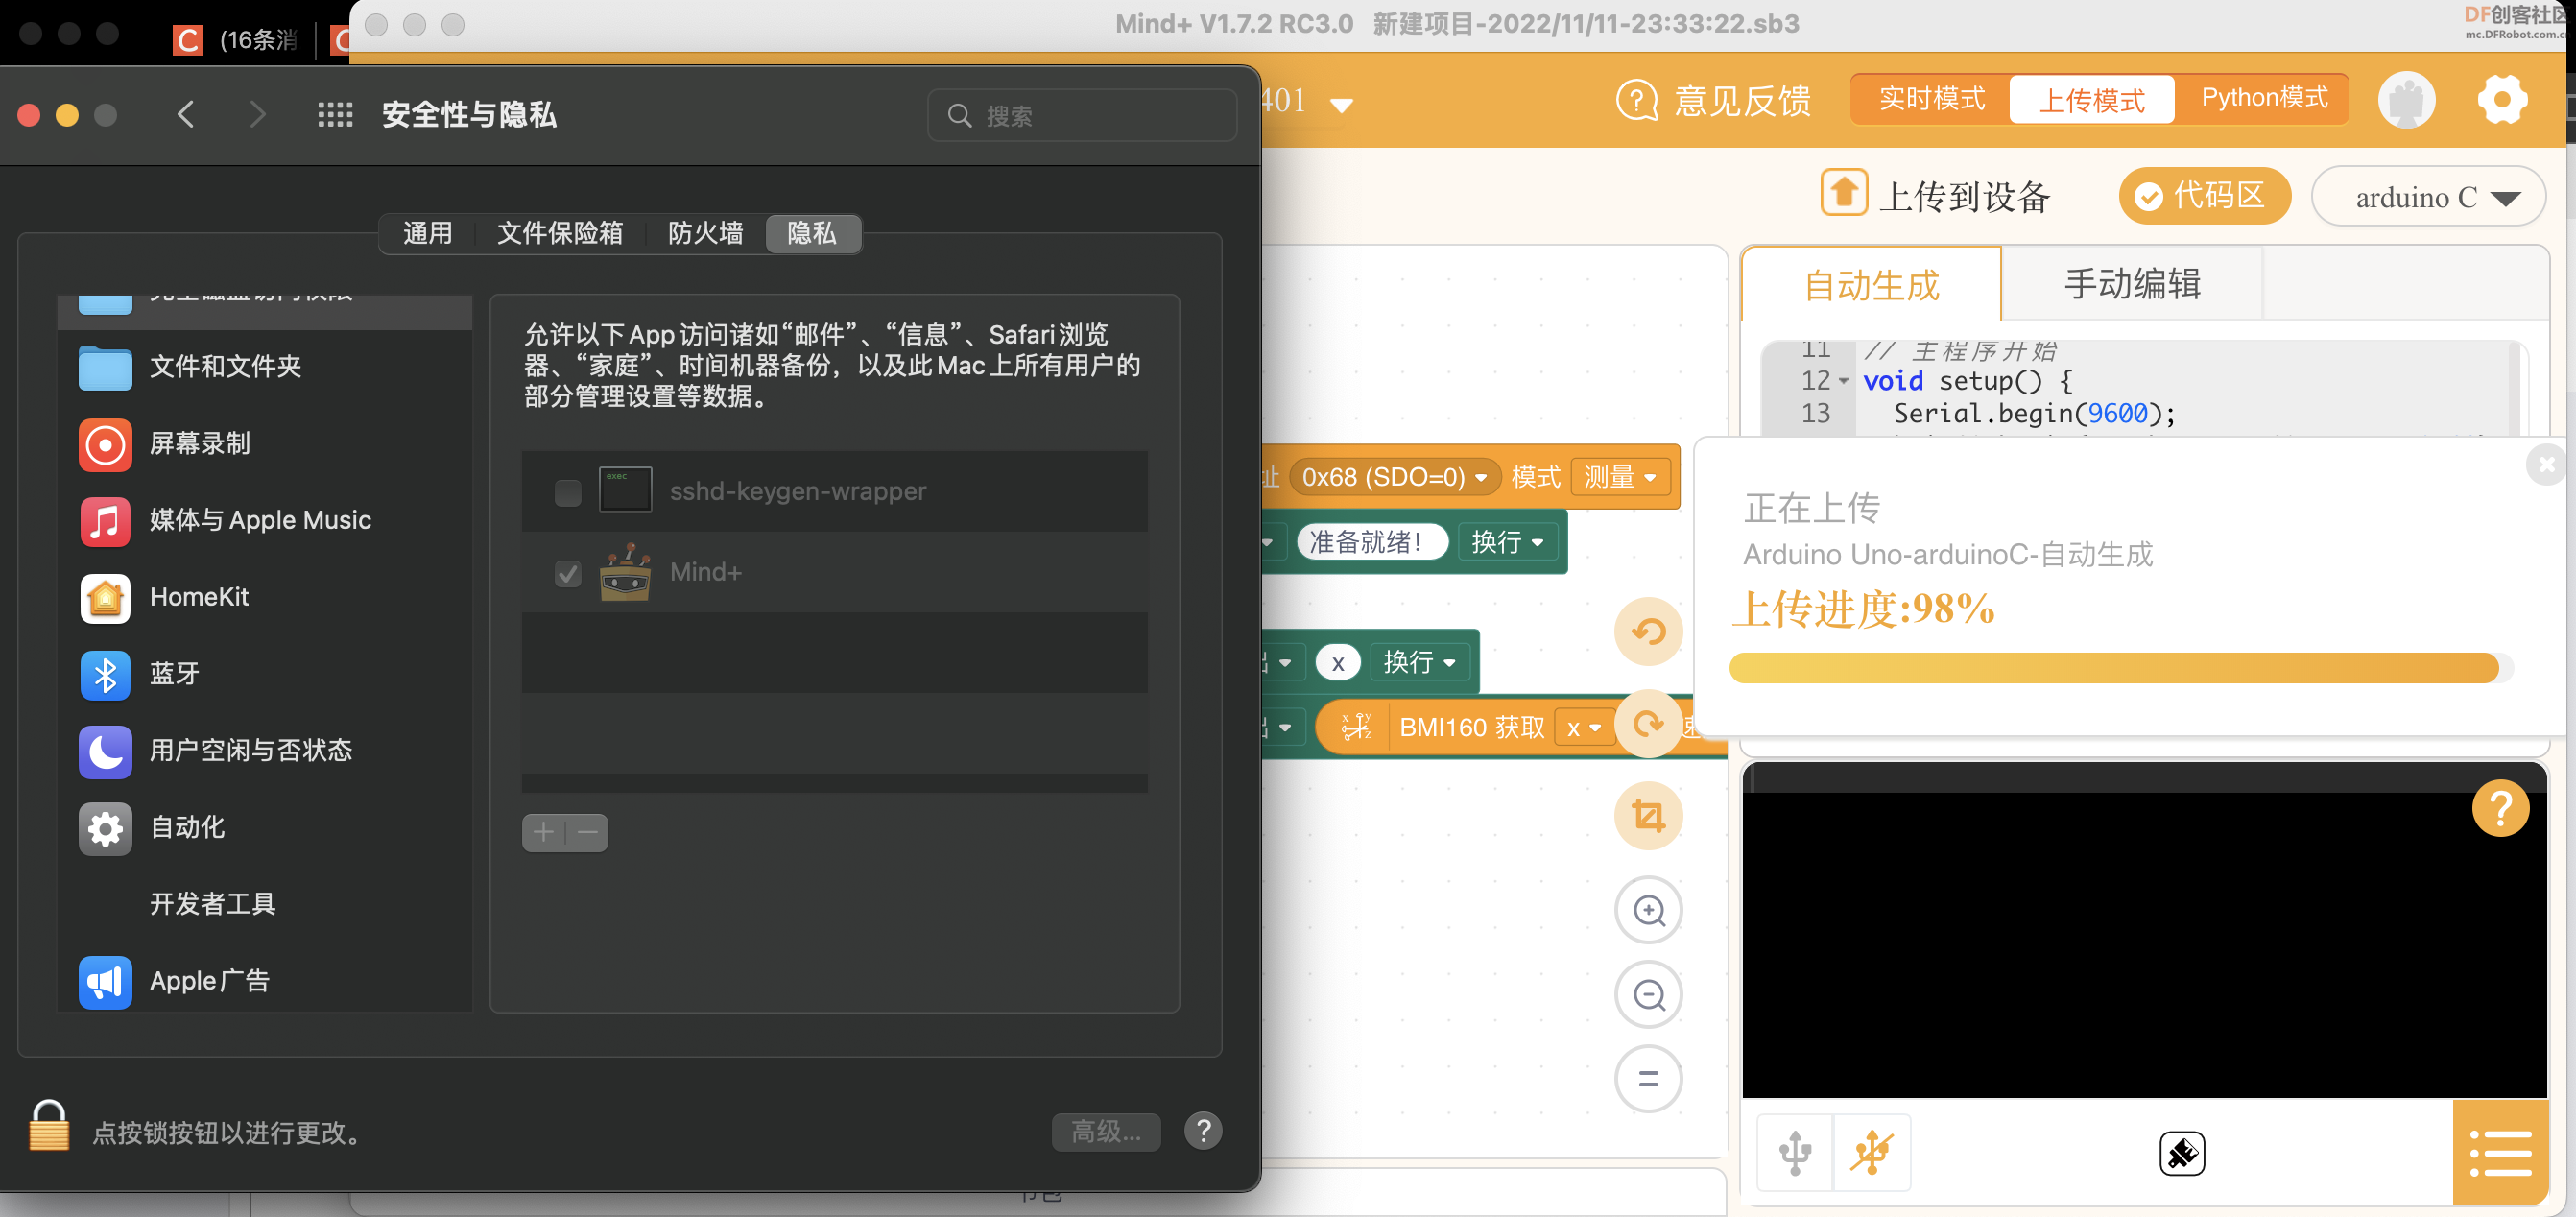Toggle the Mind+ full disk access checkbox
2576x1217 pixels.
[x=568, y=574]
